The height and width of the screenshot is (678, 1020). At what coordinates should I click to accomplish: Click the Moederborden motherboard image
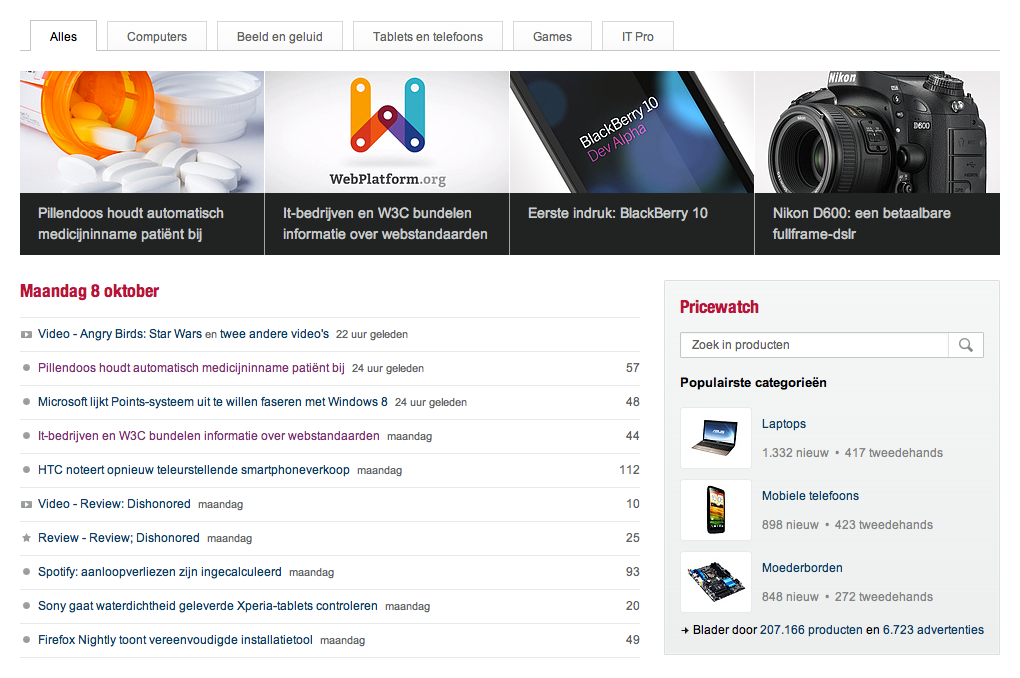tap(716, 582)
